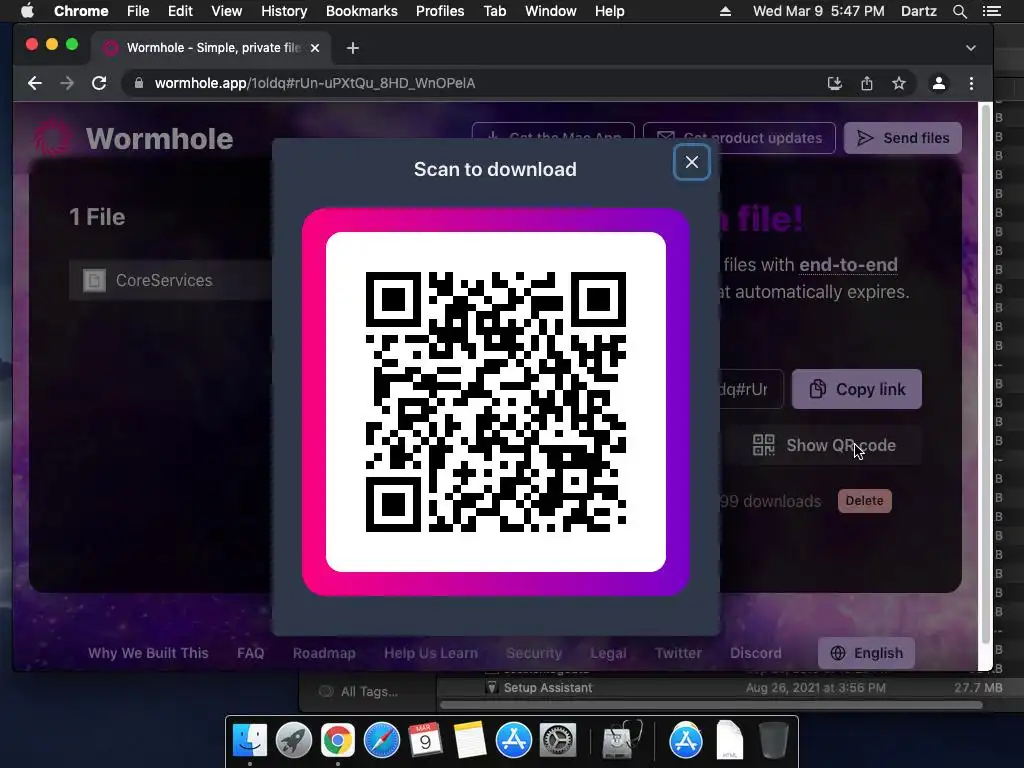Click the share page icon

click(867, 83)
